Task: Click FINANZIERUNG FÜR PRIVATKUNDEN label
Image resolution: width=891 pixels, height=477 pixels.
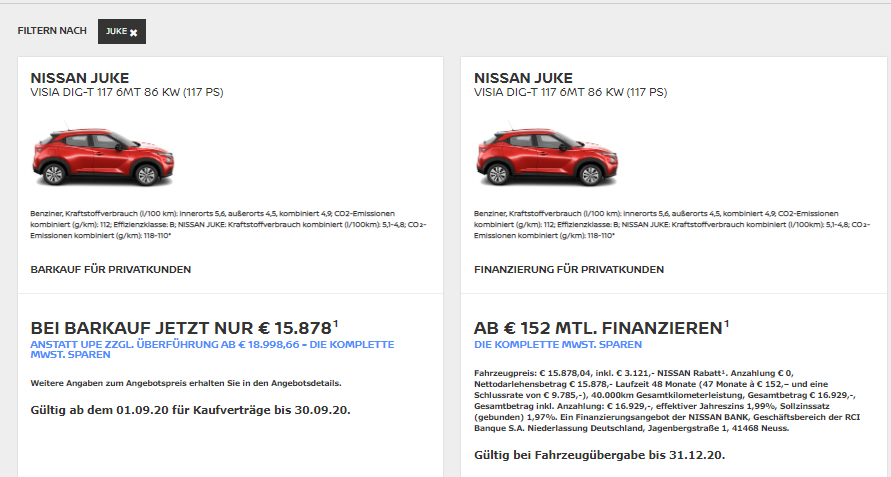Action: (x=569, y=269)
